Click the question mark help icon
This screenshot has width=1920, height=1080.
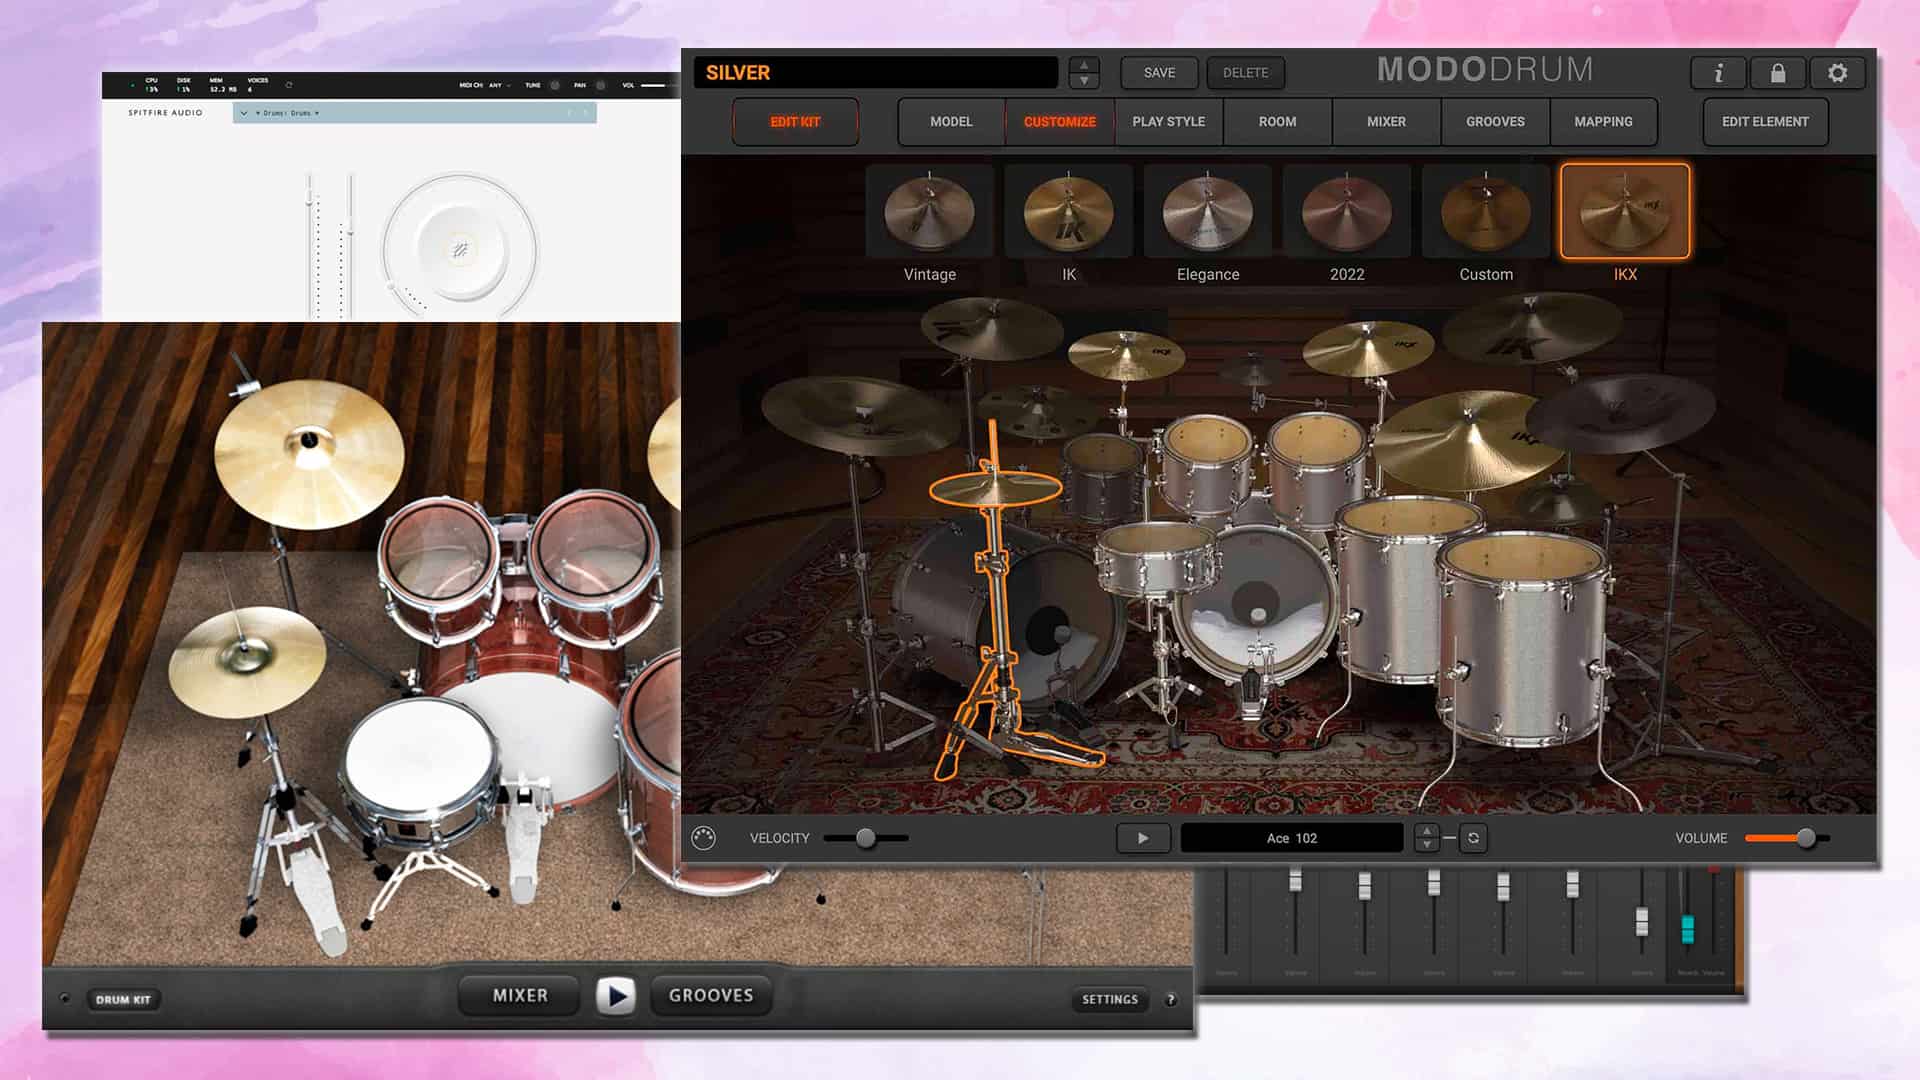[x=1171, y=999]
